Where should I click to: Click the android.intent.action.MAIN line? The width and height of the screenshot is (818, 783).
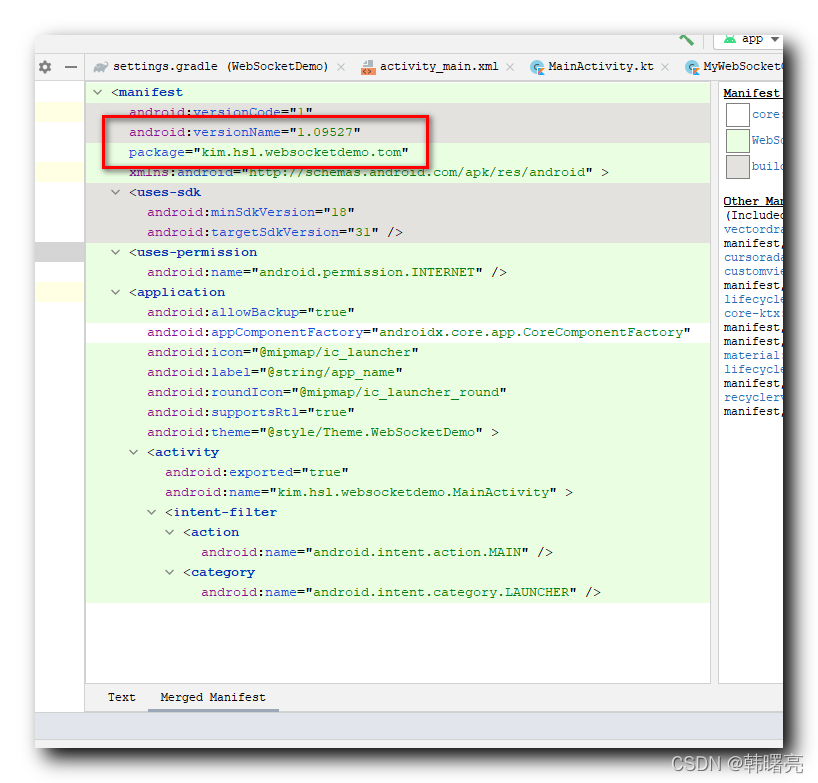377,552
